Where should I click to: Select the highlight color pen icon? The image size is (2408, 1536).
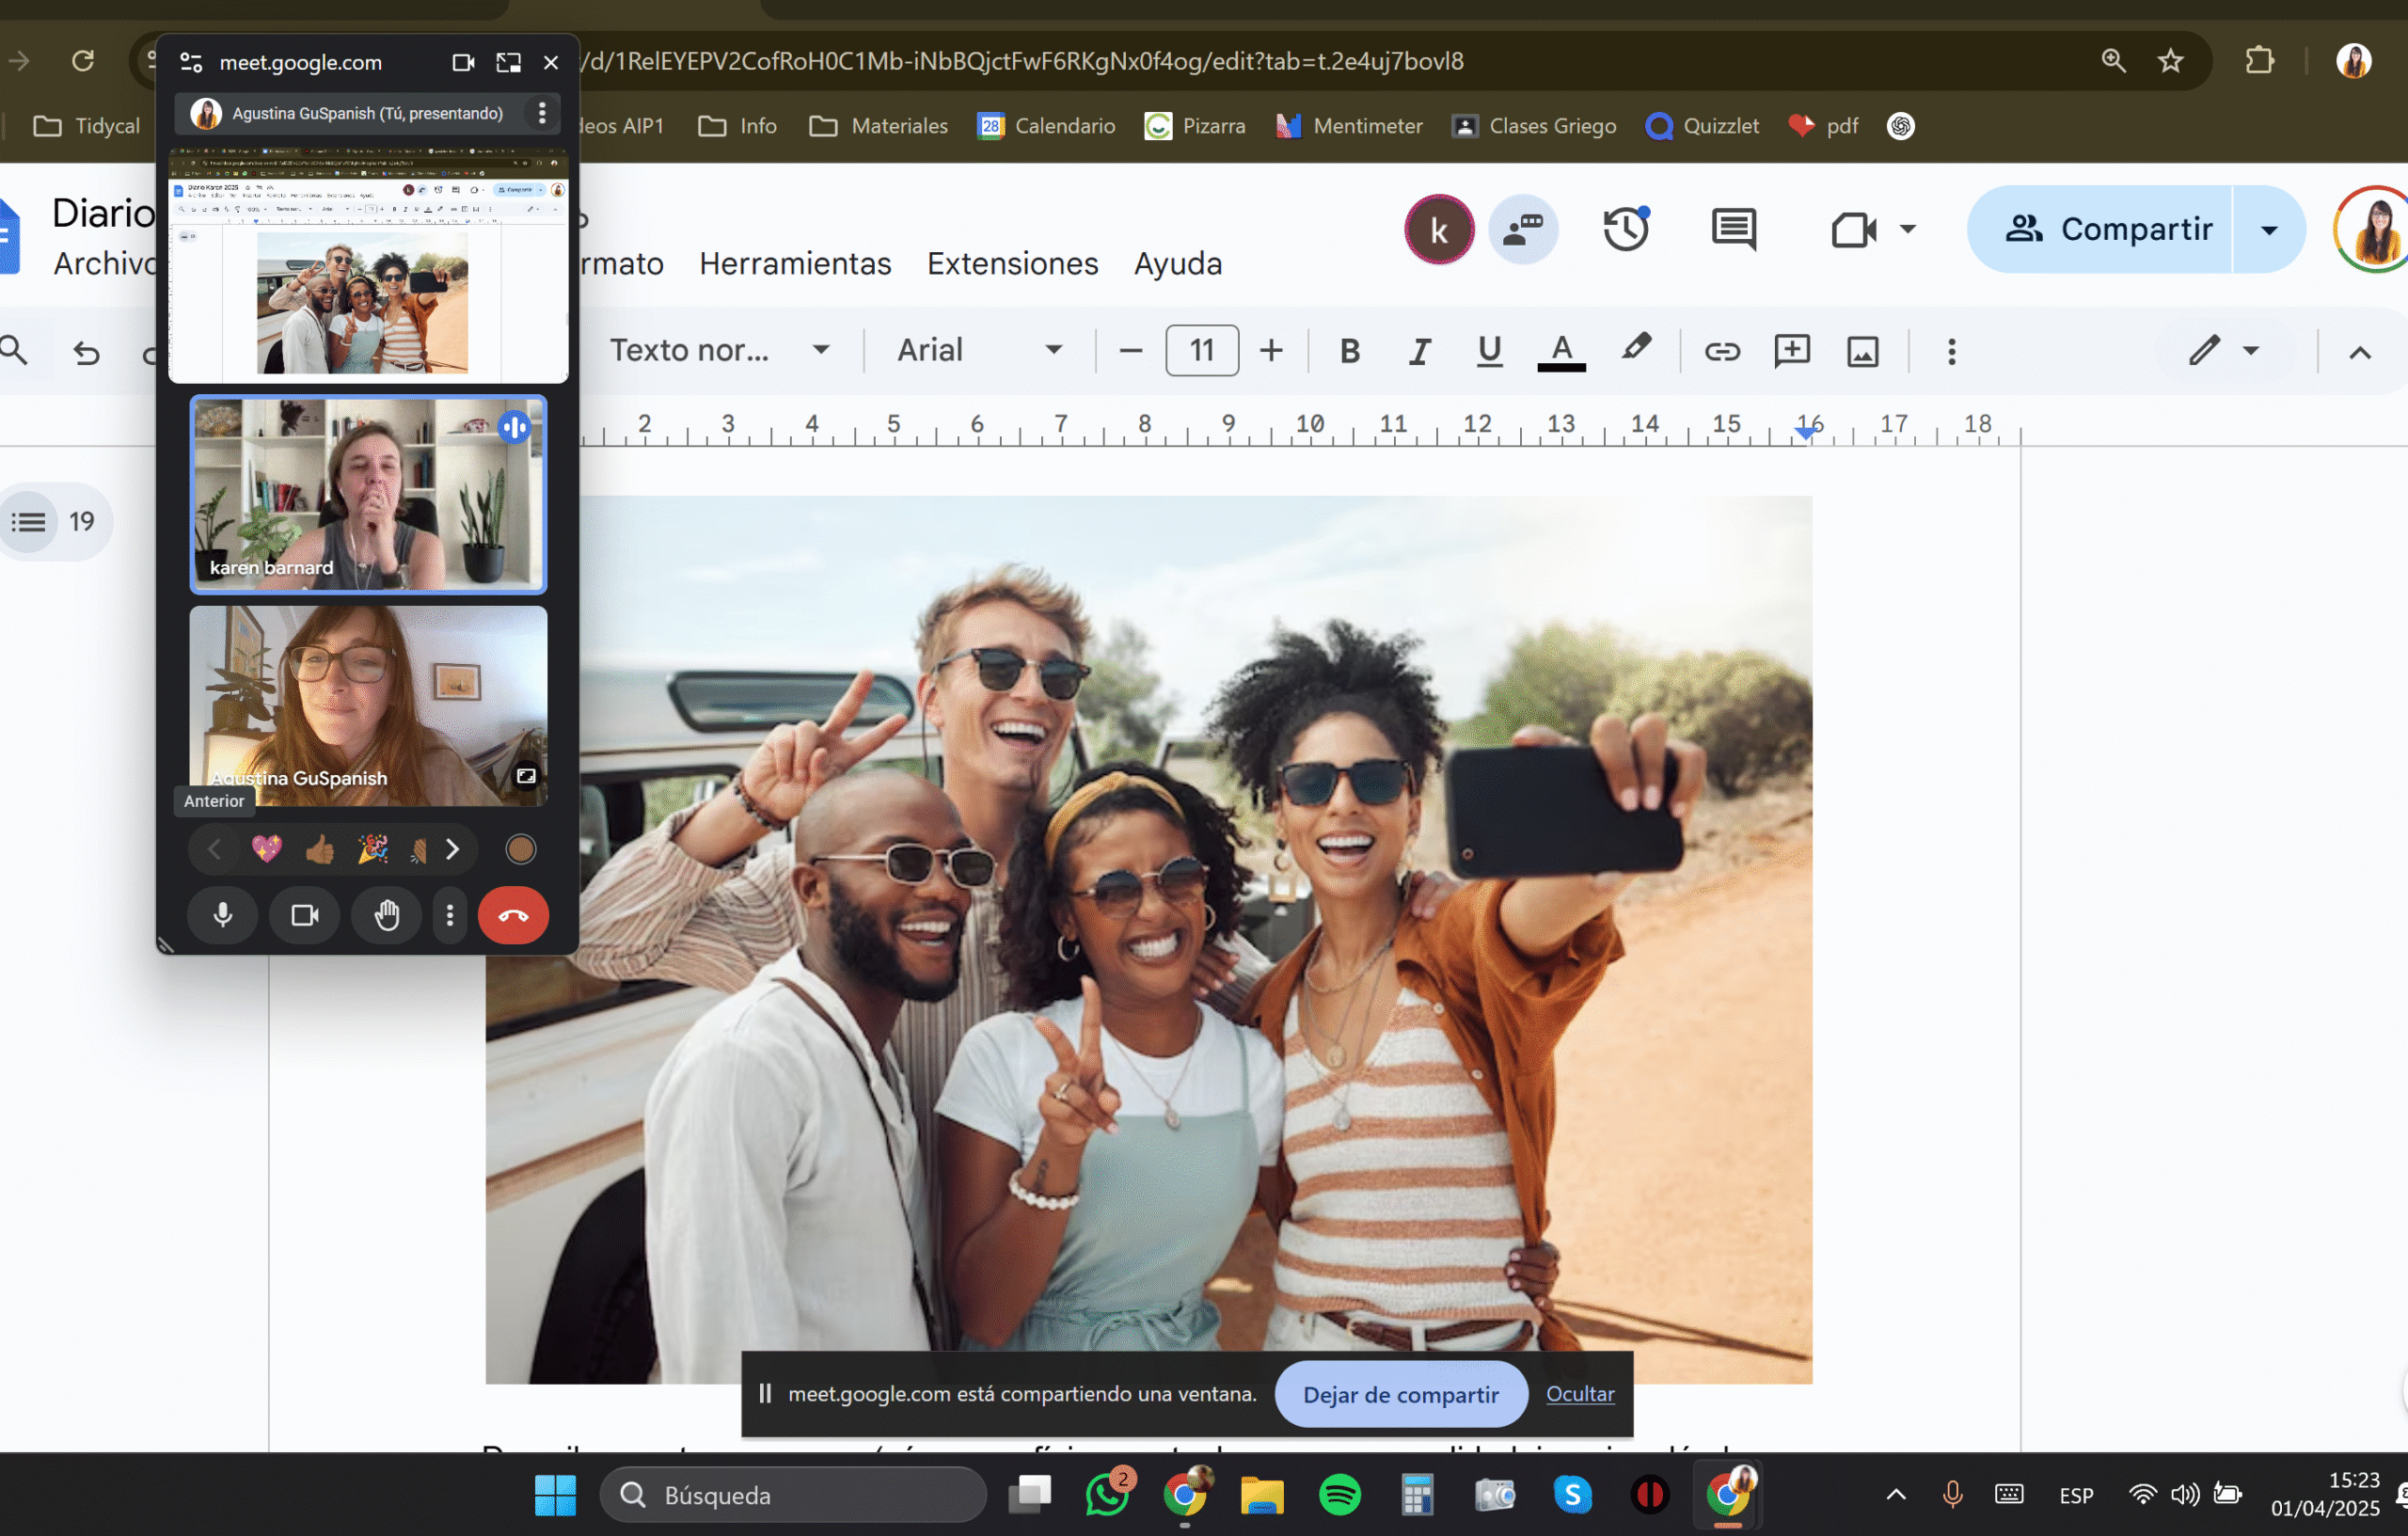(x=1636, y=349)
